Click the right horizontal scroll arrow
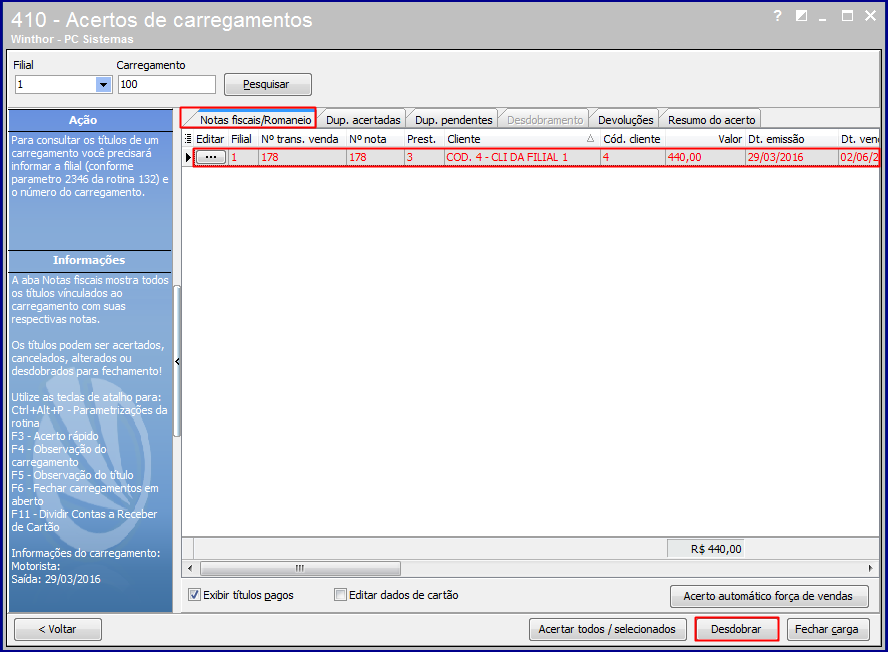This screenshot has height=652, width=888. 870,568
